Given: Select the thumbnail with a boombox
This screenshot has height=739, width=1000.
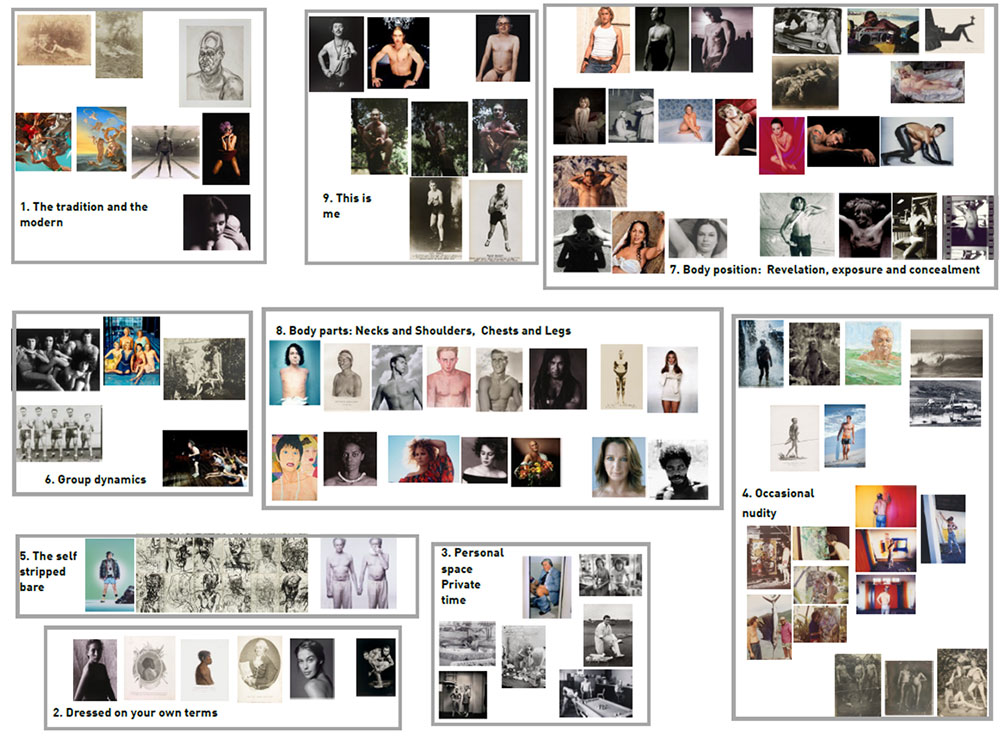Looking at the screenshot, I should tap(883, 31).
